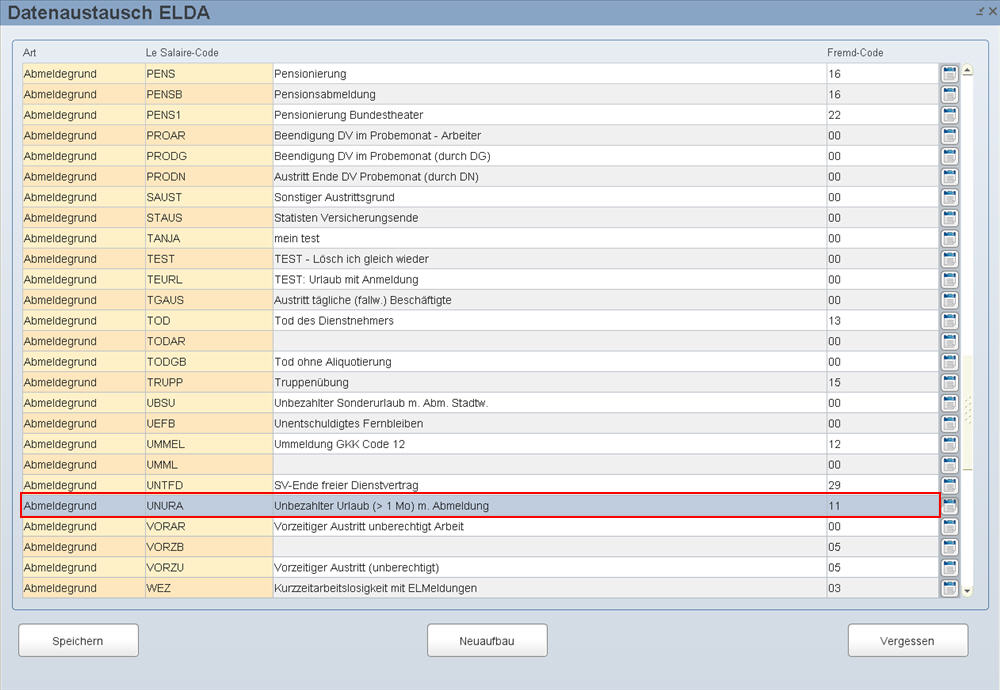Click description 'Tod ohne Aliquotierung'
The image size is (1000, 690).
pyautogui.click(x=550, y=362)
